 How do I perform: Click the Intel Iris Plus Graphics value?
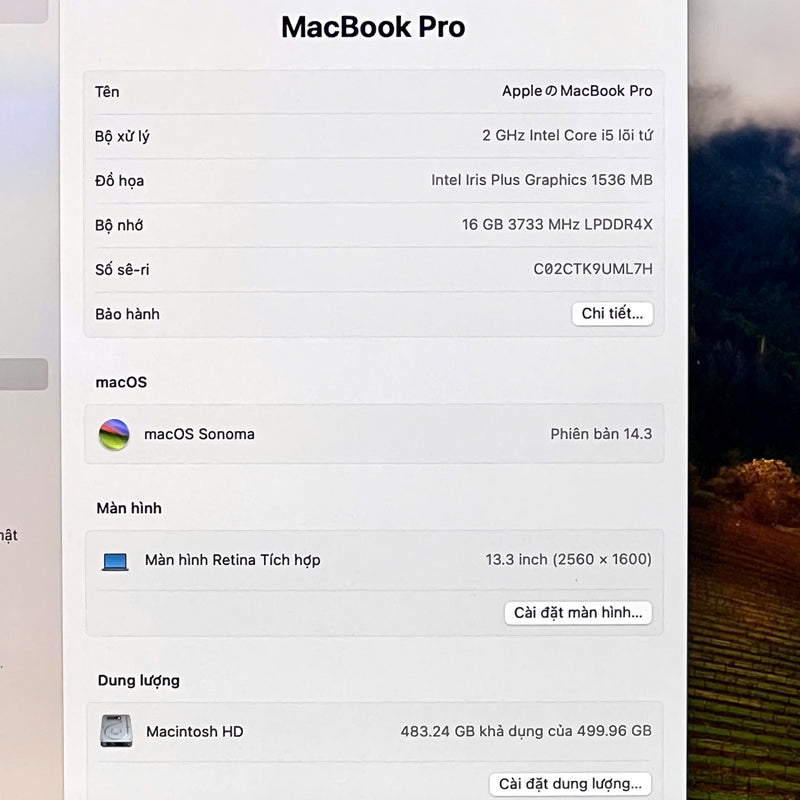[x=541, y=180]
